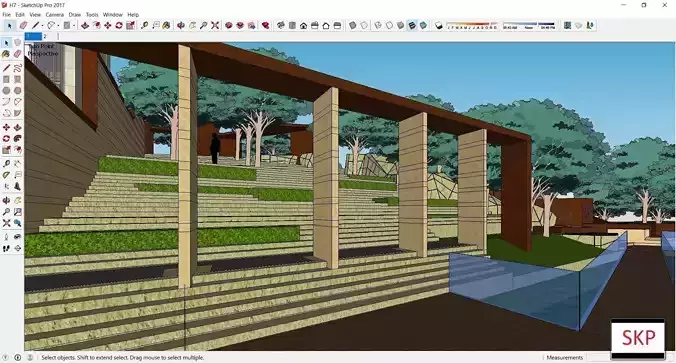Open the Help menu
Image resolution: width=676 pixels, height=363 pixels.
(133, 14)
